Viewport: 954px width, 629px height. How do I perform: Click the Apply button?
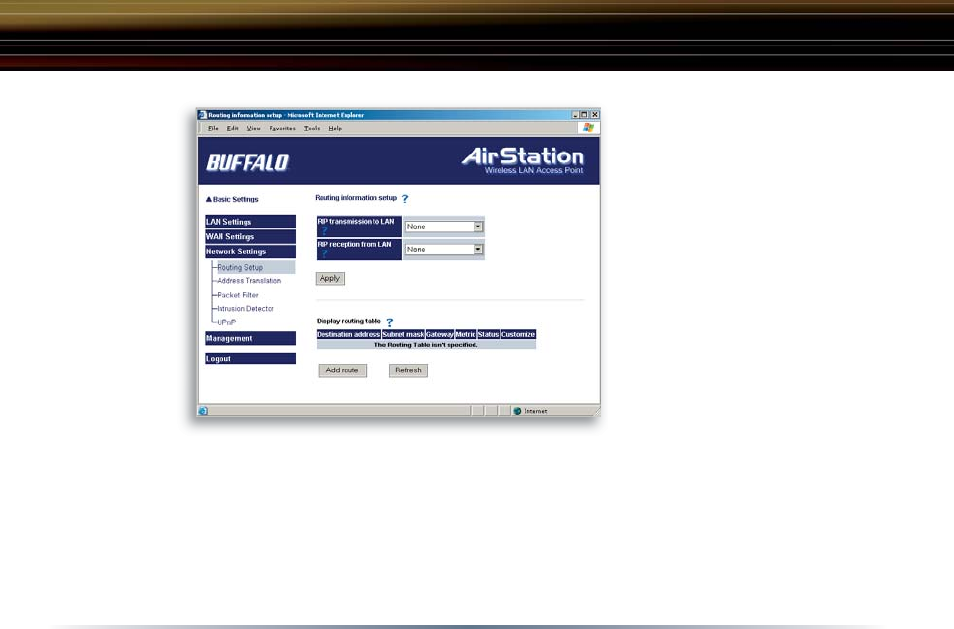(x=330, y=279)
